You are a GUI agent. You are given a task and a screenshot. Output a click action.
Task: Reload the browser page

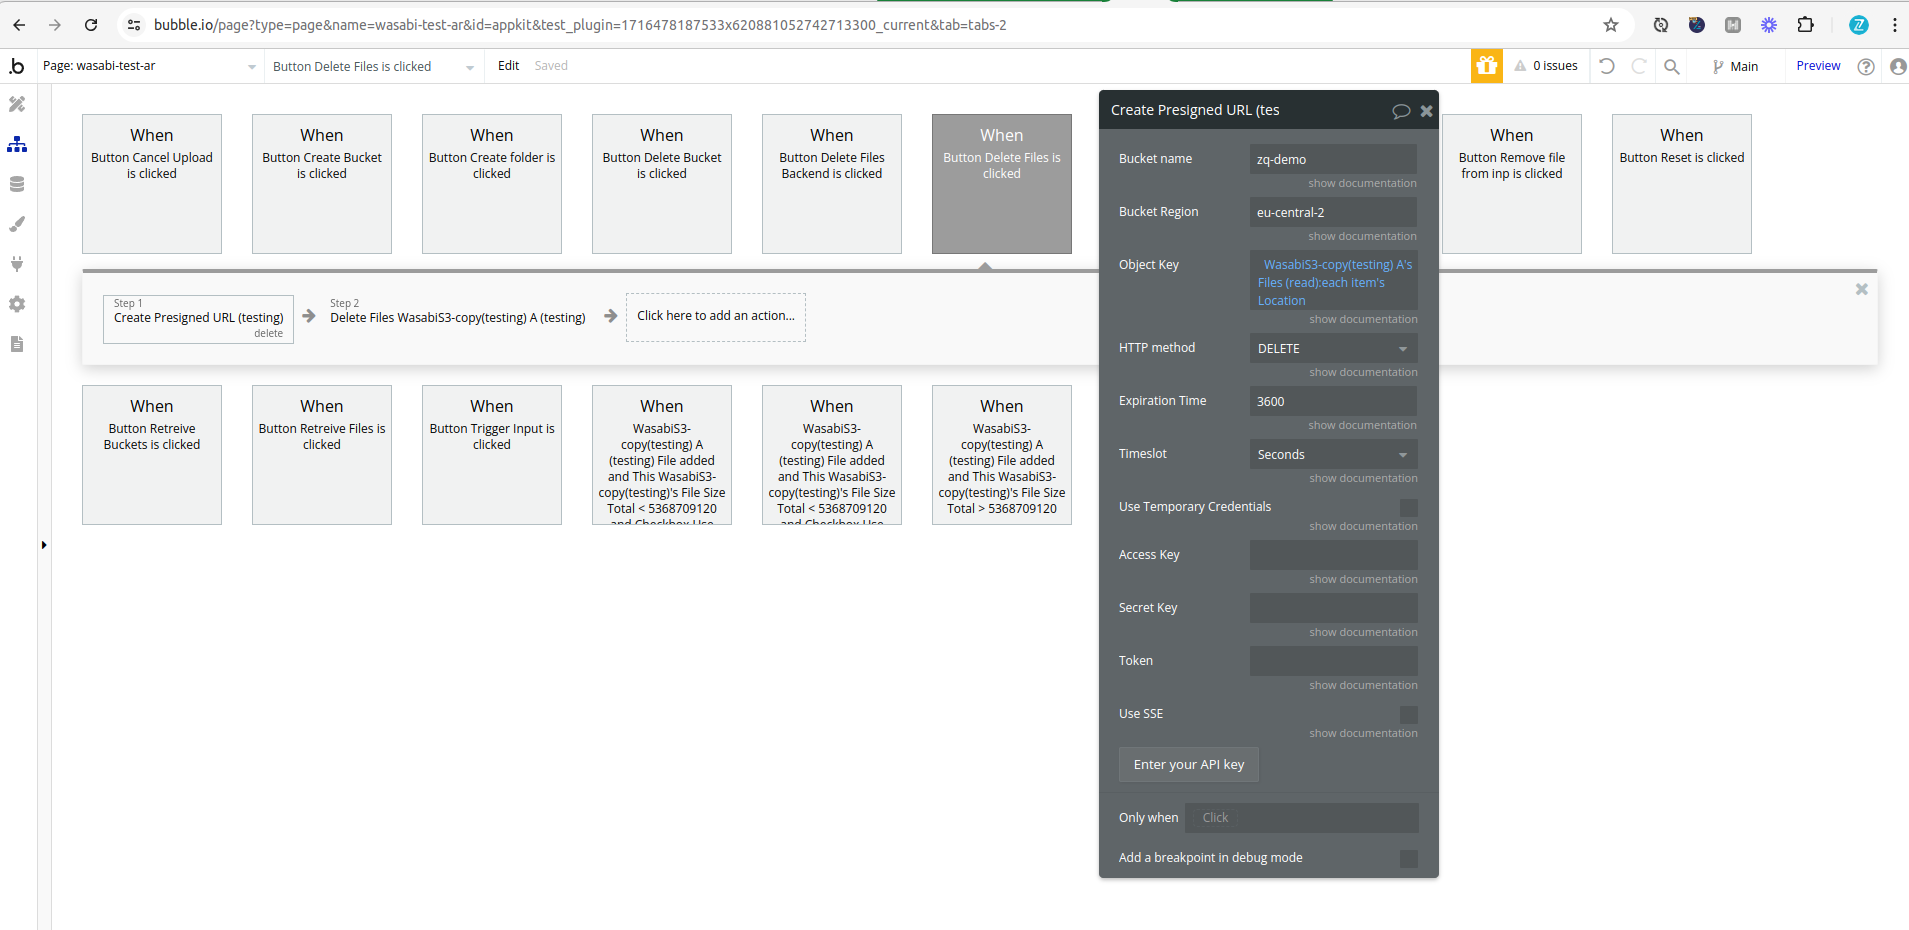tap(91, 25)
